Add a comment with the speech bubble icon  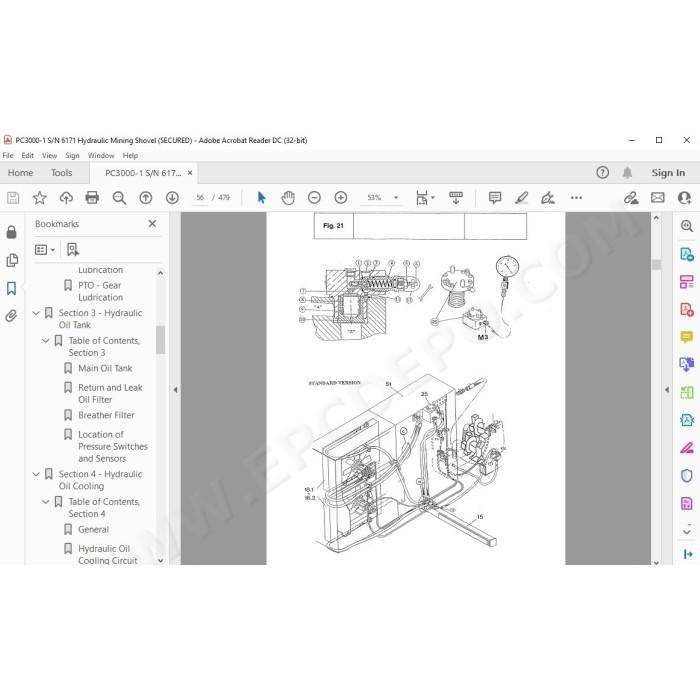click(x=495, y=197)
